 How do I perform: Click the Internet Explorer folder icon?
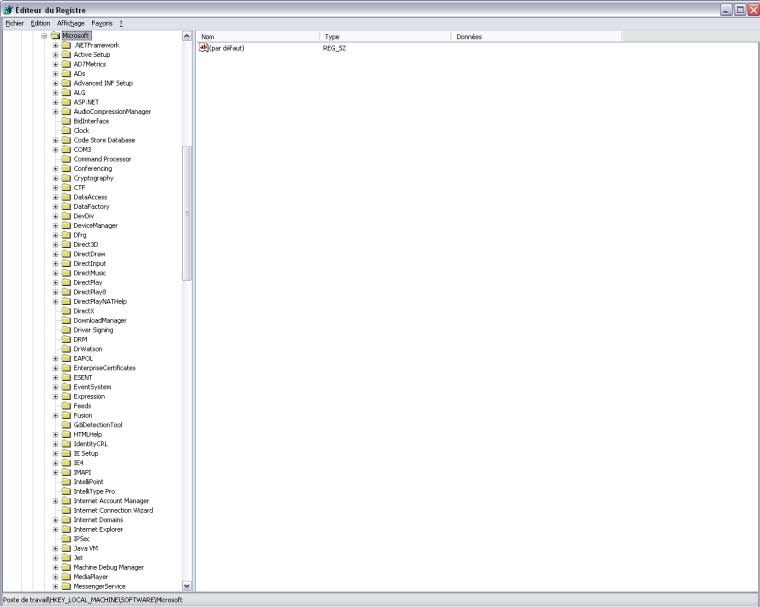(66, 529)
